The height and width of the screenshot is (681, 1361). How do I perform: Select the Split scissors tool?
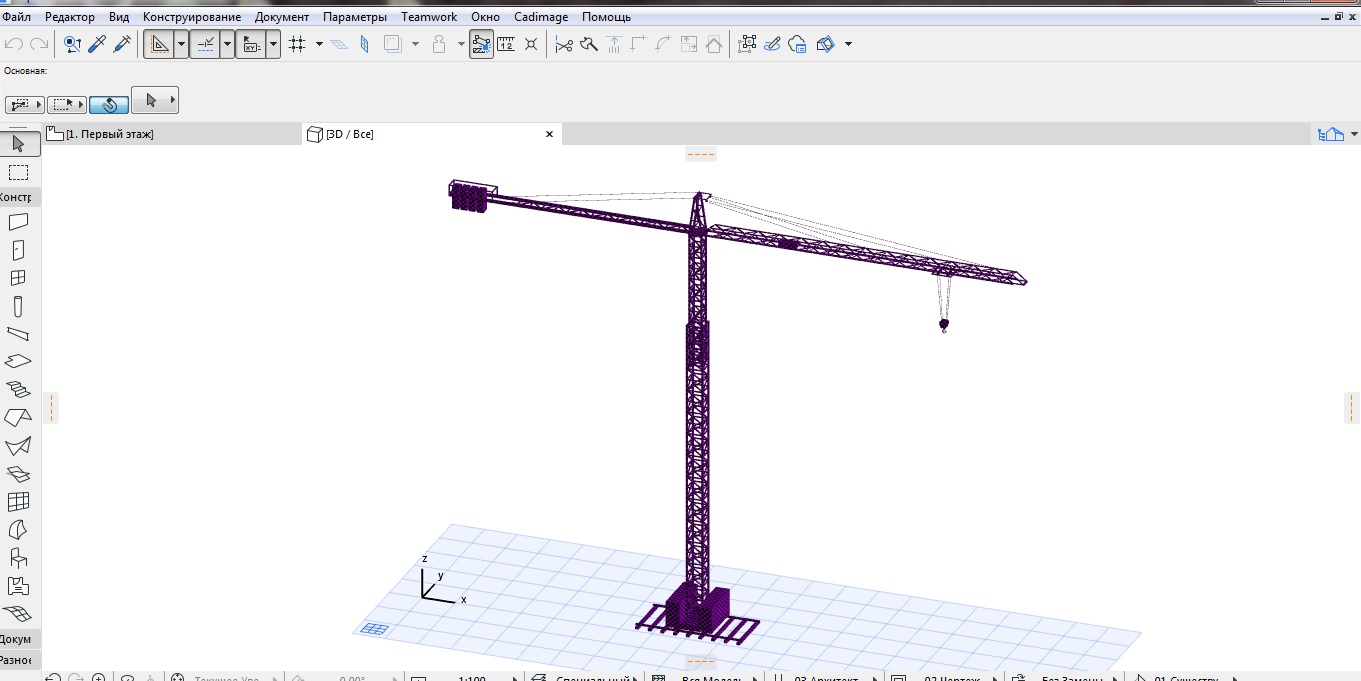coord(564,44)
